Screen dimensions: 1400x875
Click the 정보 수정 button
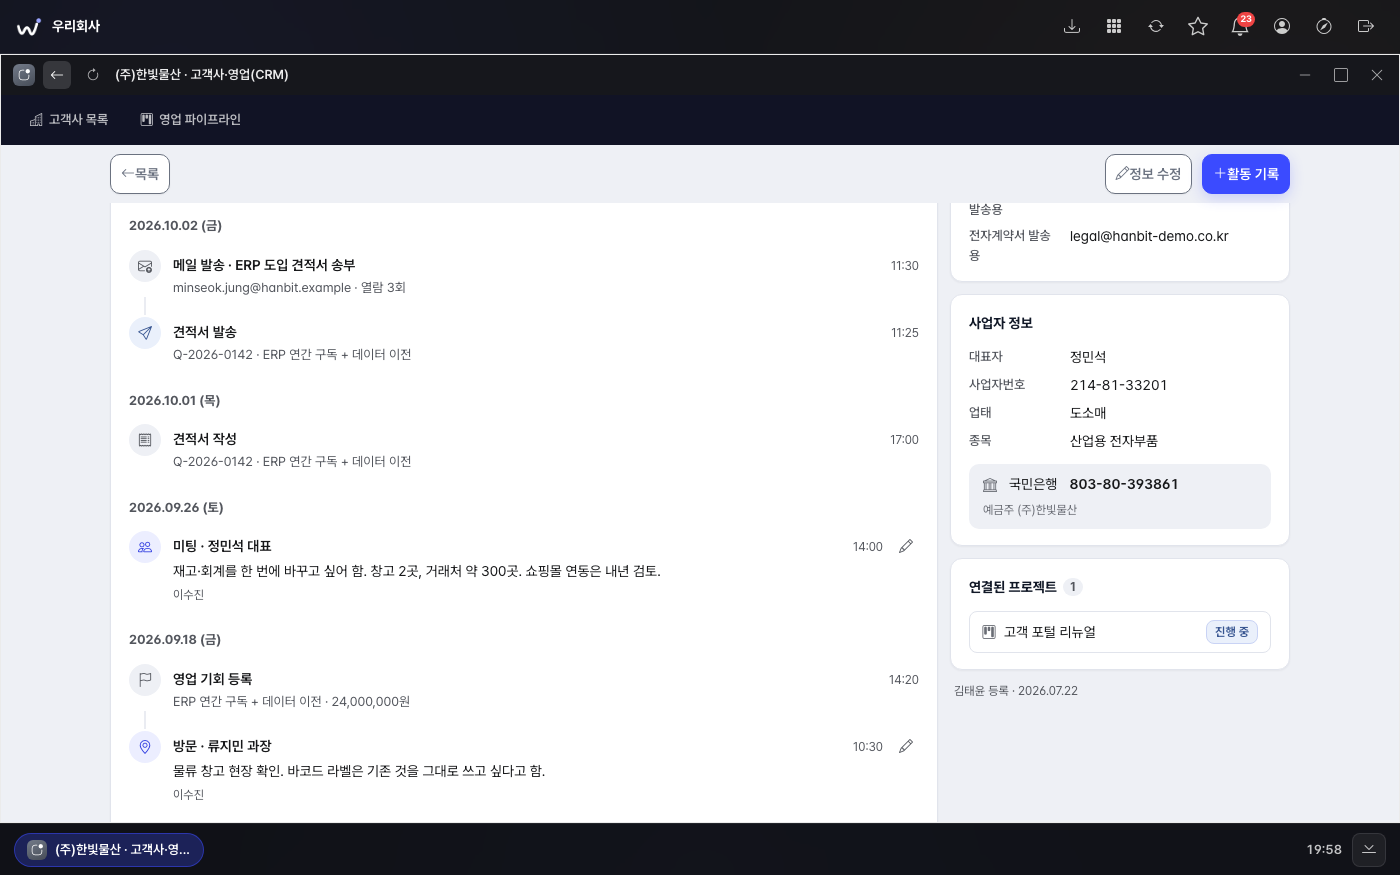coord(1148,174)
